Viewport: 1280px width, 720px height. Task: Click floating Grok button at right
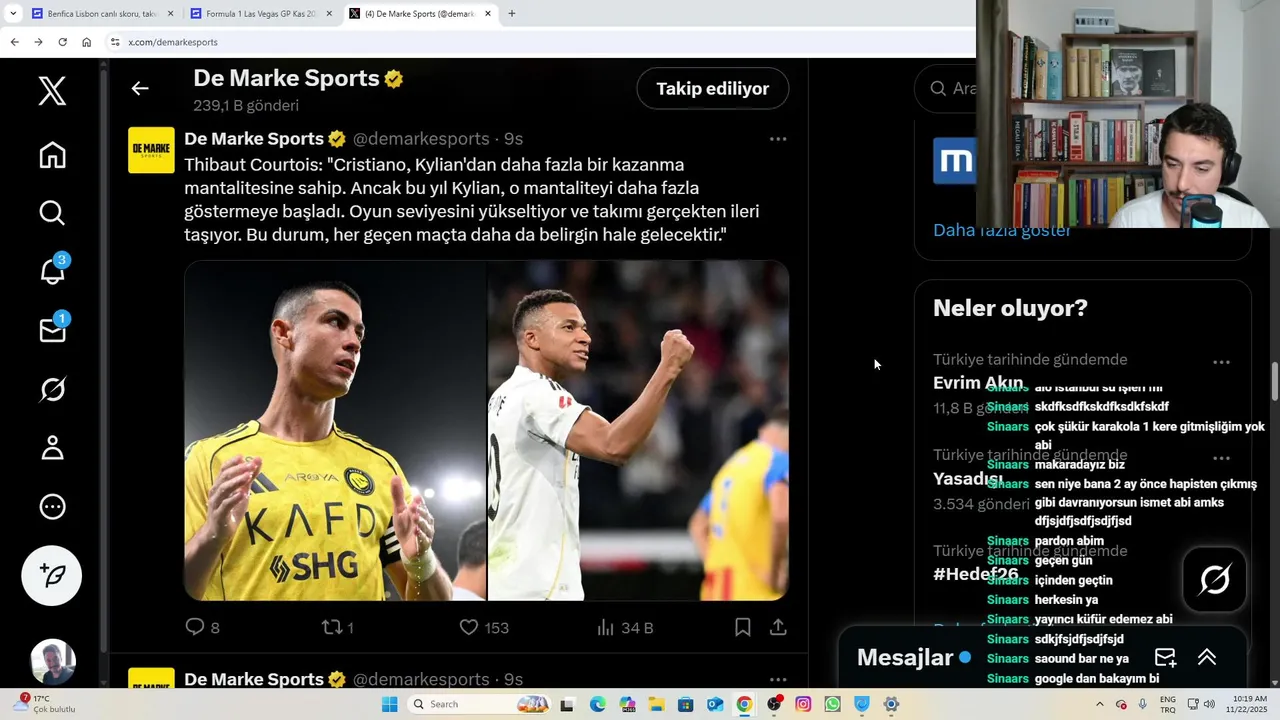pos(1215,579)
